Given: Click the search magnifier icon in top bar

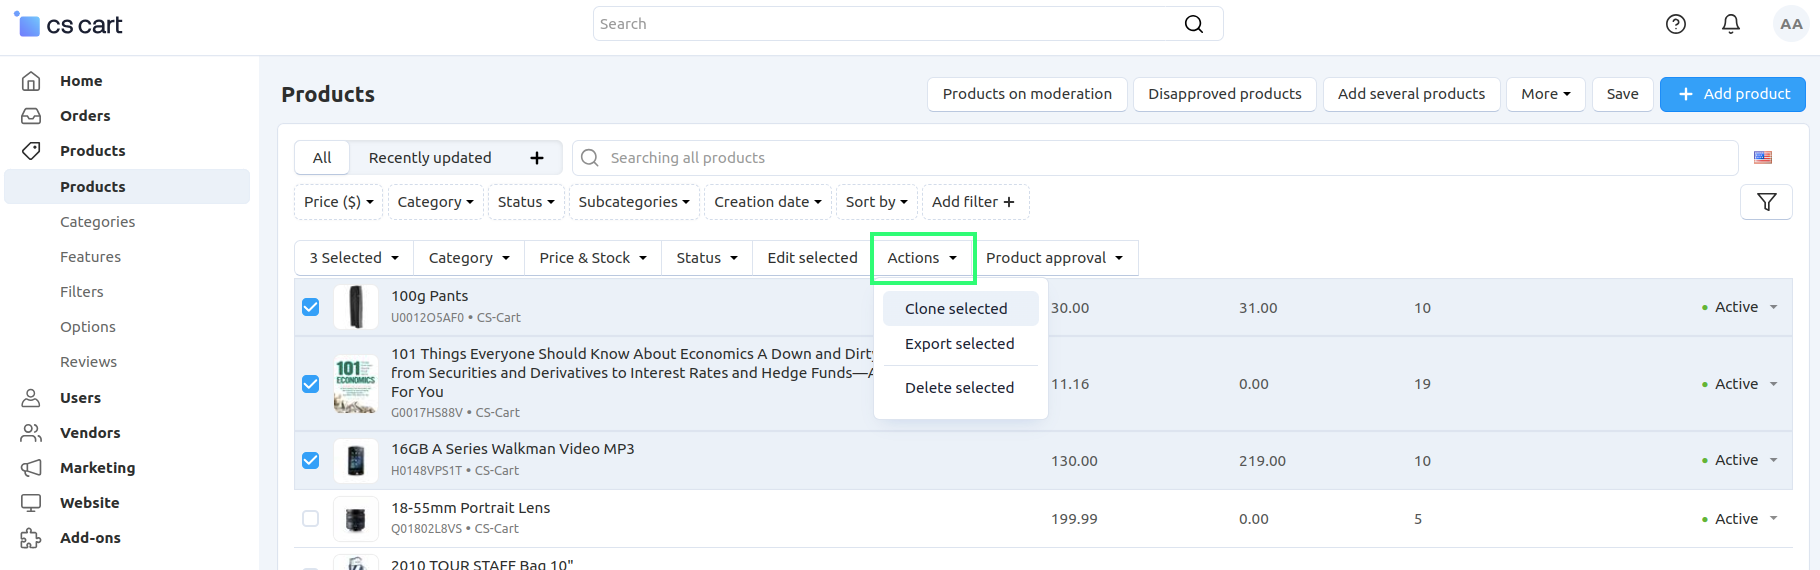Looking at the screenshot, I should tap(1194, 24).
